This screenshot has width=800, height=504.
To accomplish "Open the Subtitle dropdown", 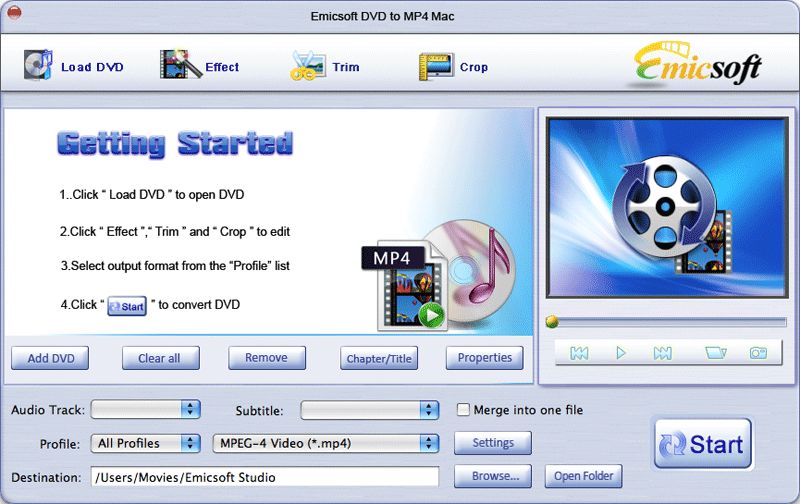I will [x=370, y=410].
